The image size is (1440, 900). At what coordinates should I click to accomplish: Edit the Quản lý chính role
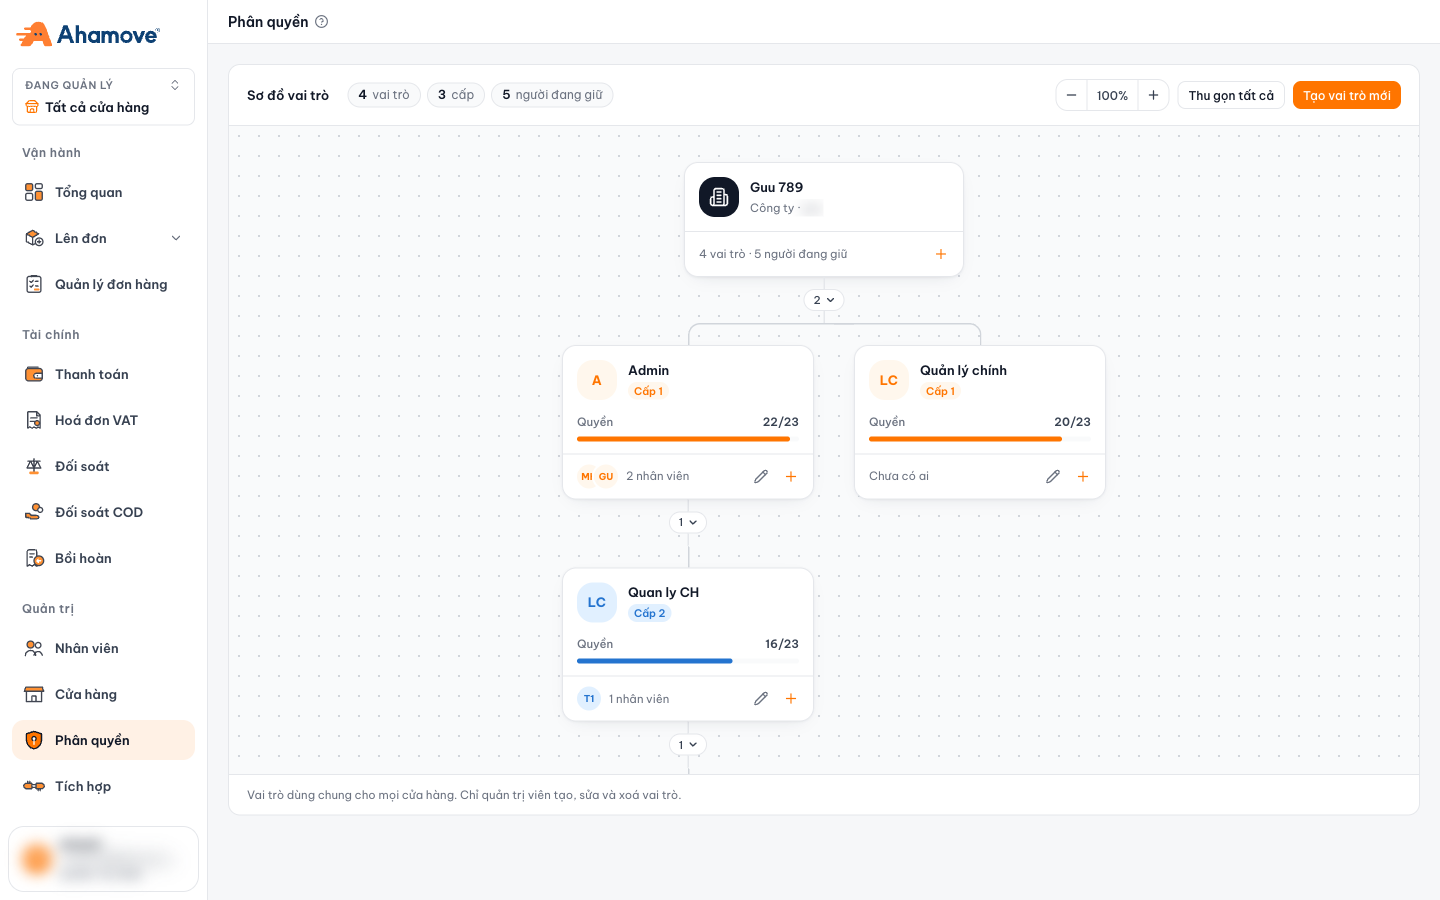coord(1053,476)
